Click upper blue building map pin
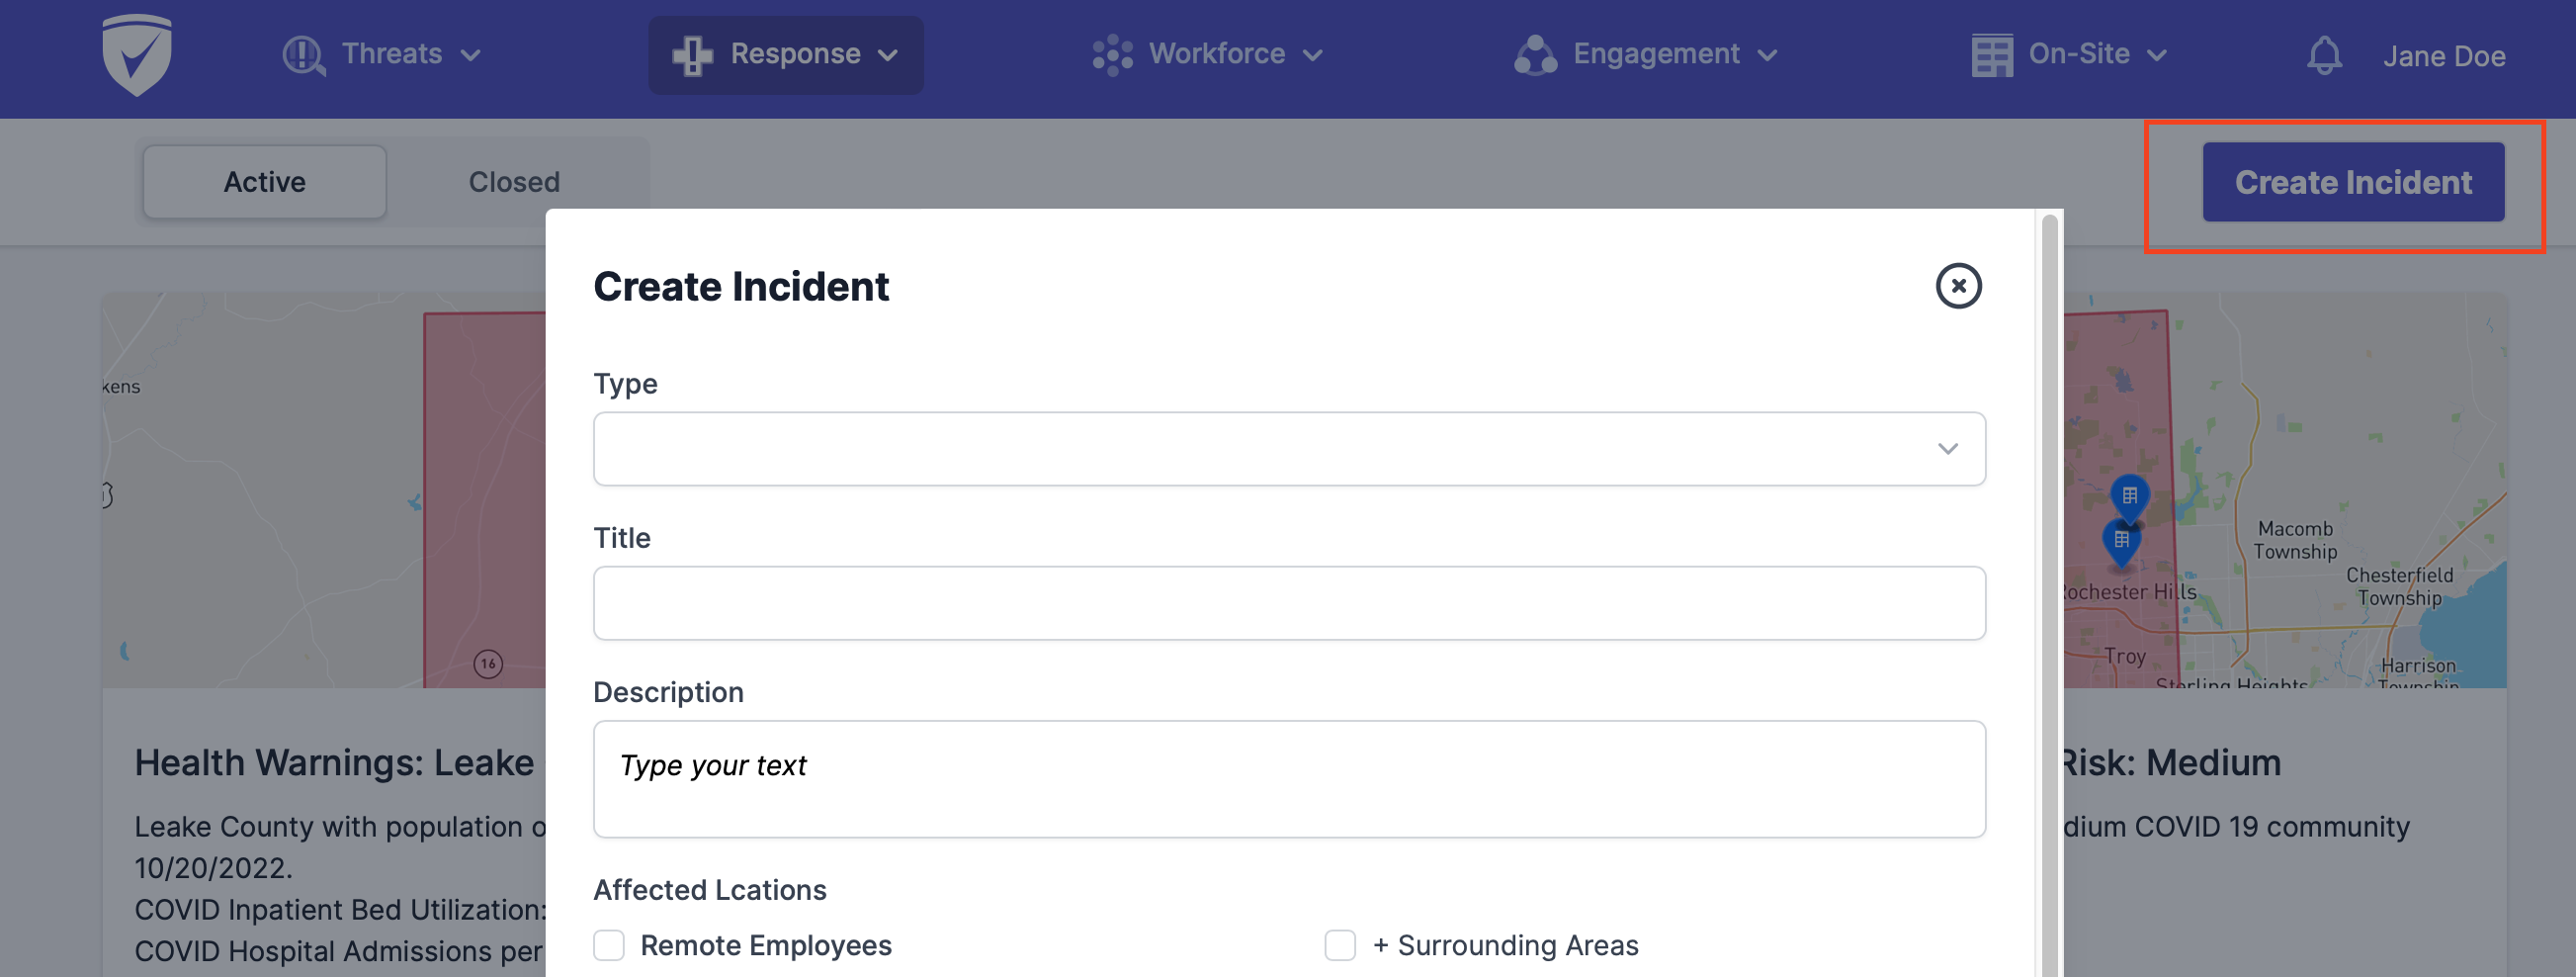Image resolution: width=2576 pixels, height=977 pixels. click(2129, 497)
